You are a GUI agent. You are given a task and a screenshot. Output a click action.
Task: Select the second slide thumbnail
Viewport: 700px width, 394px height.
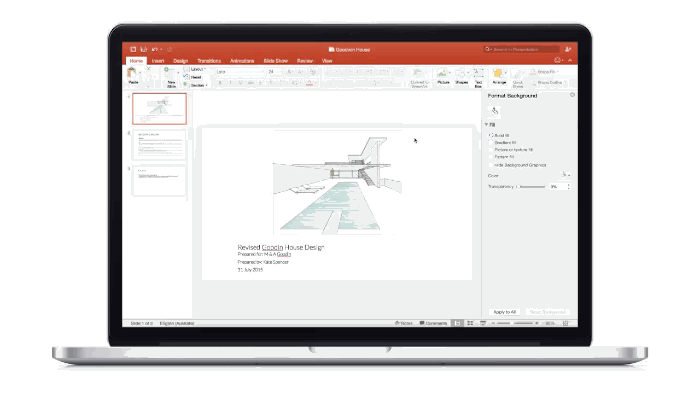coord(159,145)
